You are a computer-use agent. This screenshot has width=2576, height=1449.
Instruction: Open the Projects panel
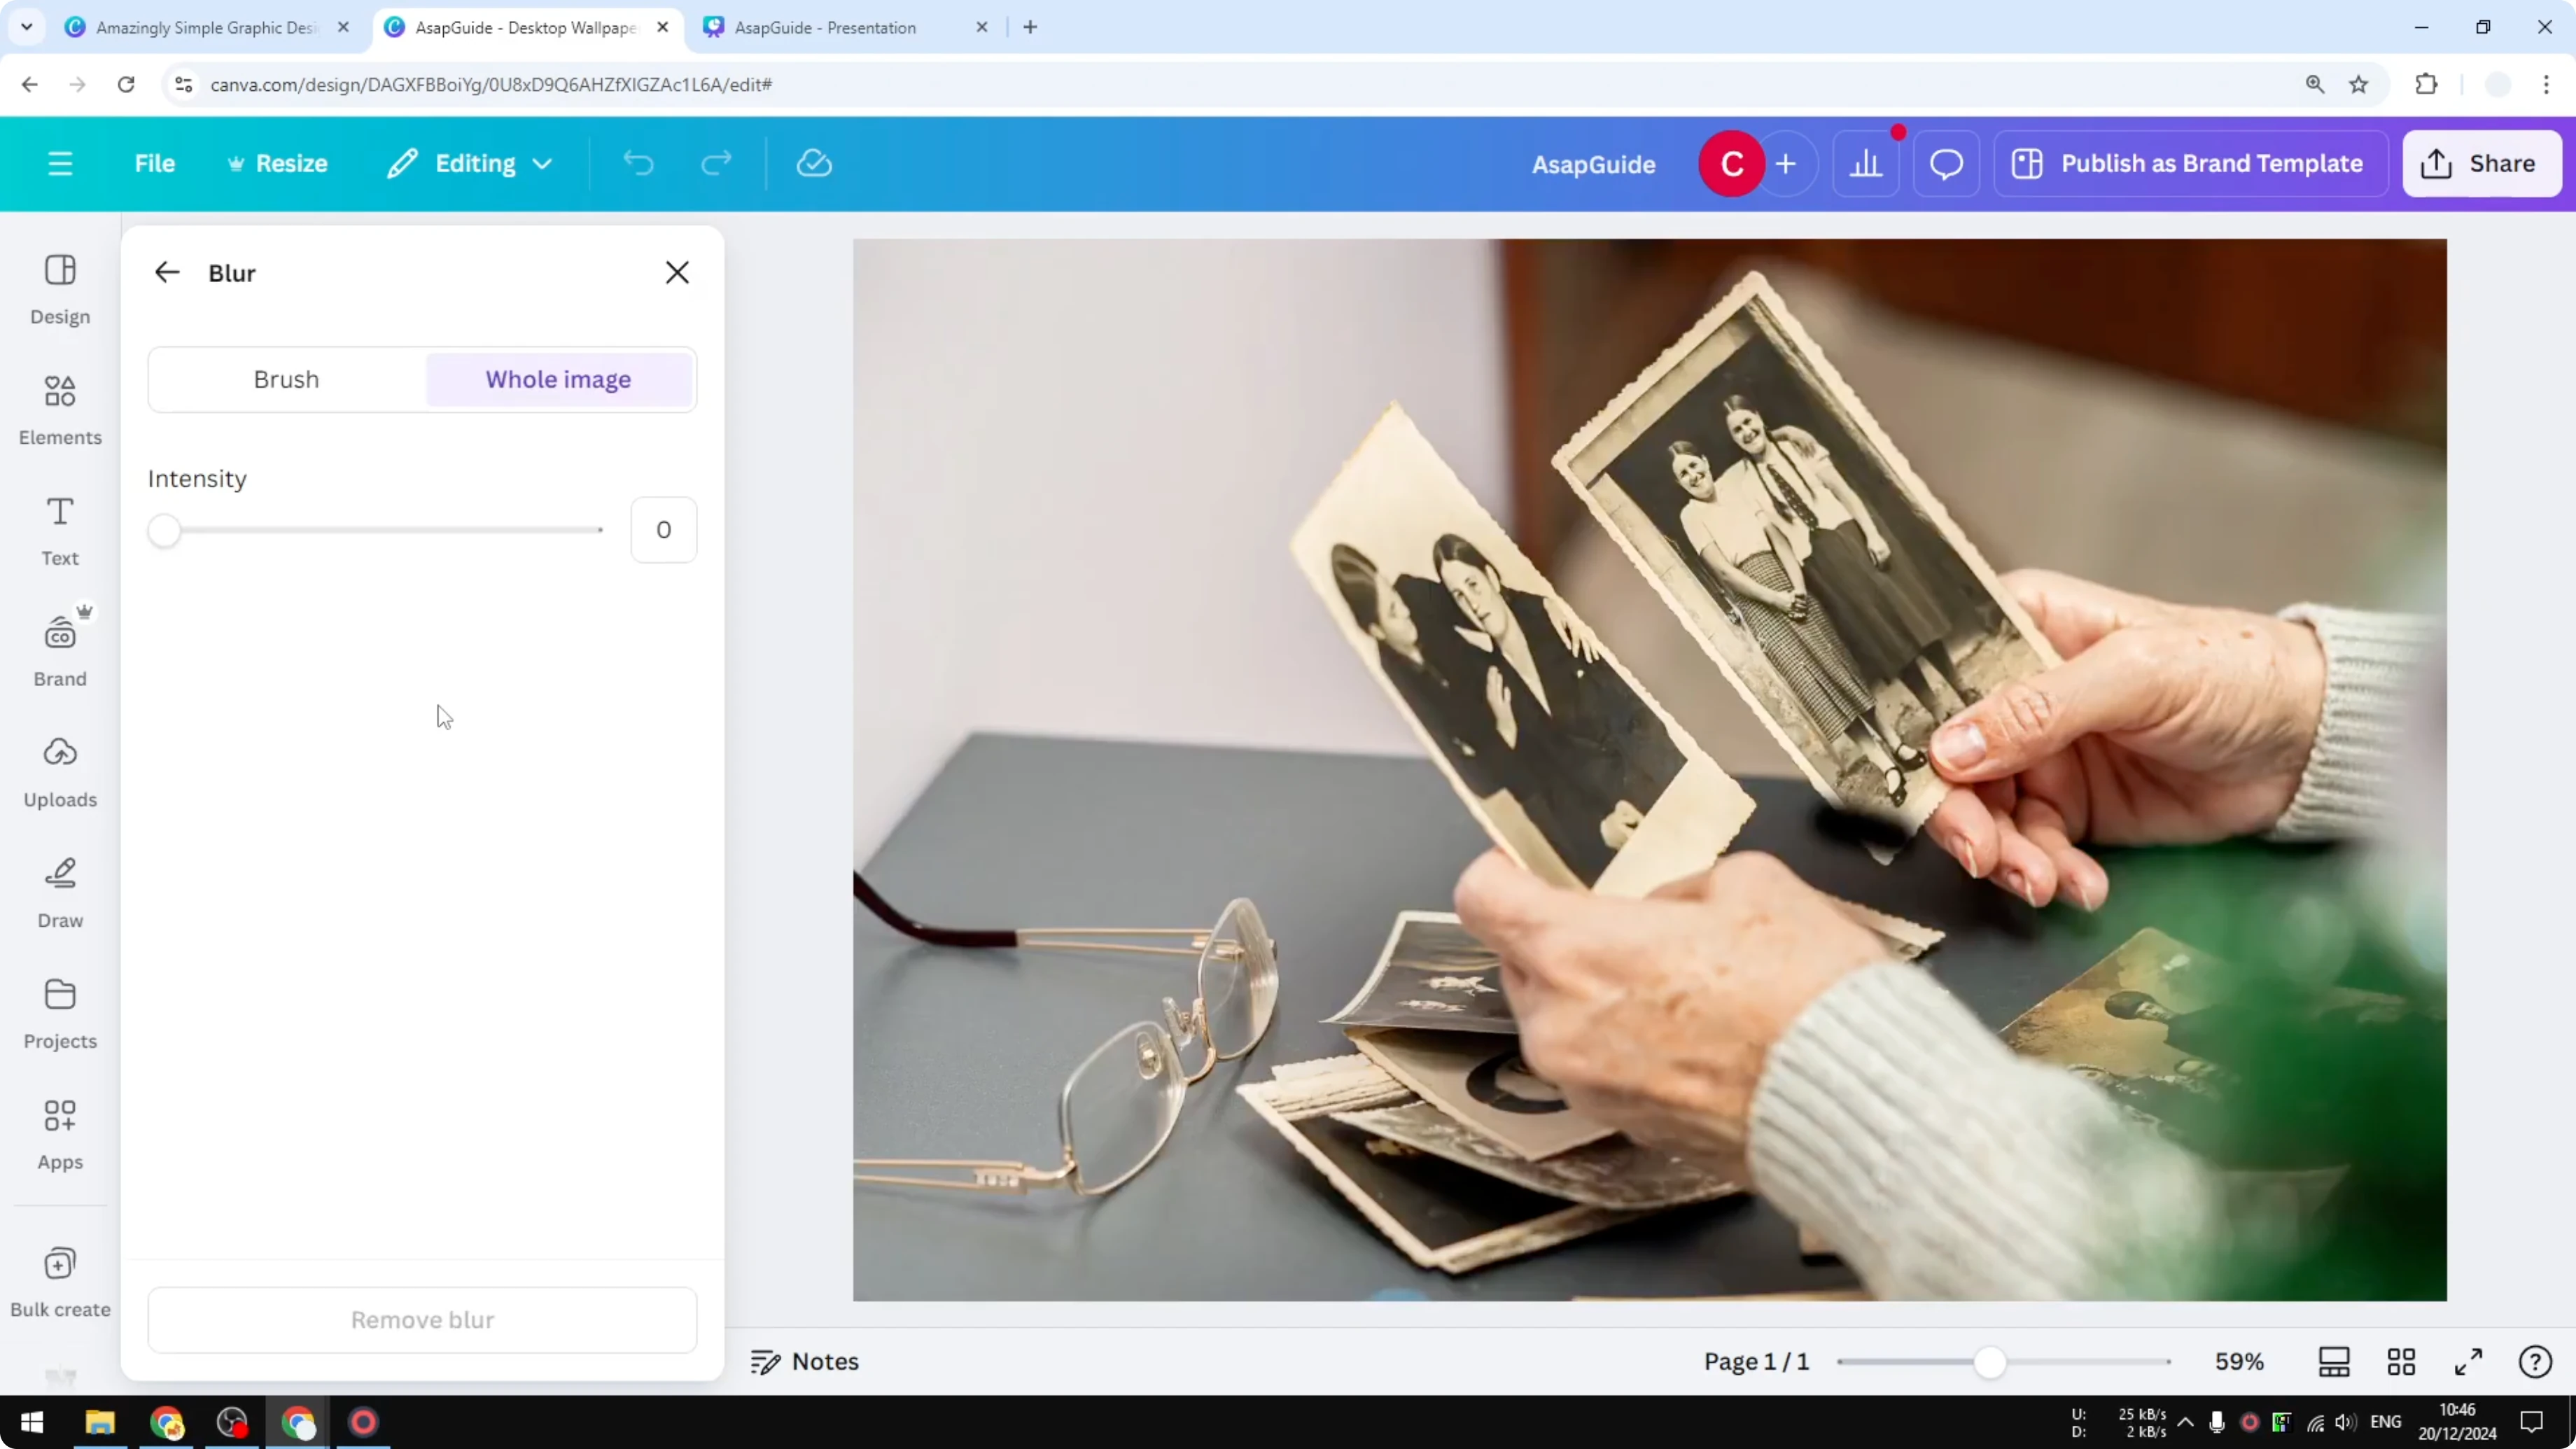59,1012
